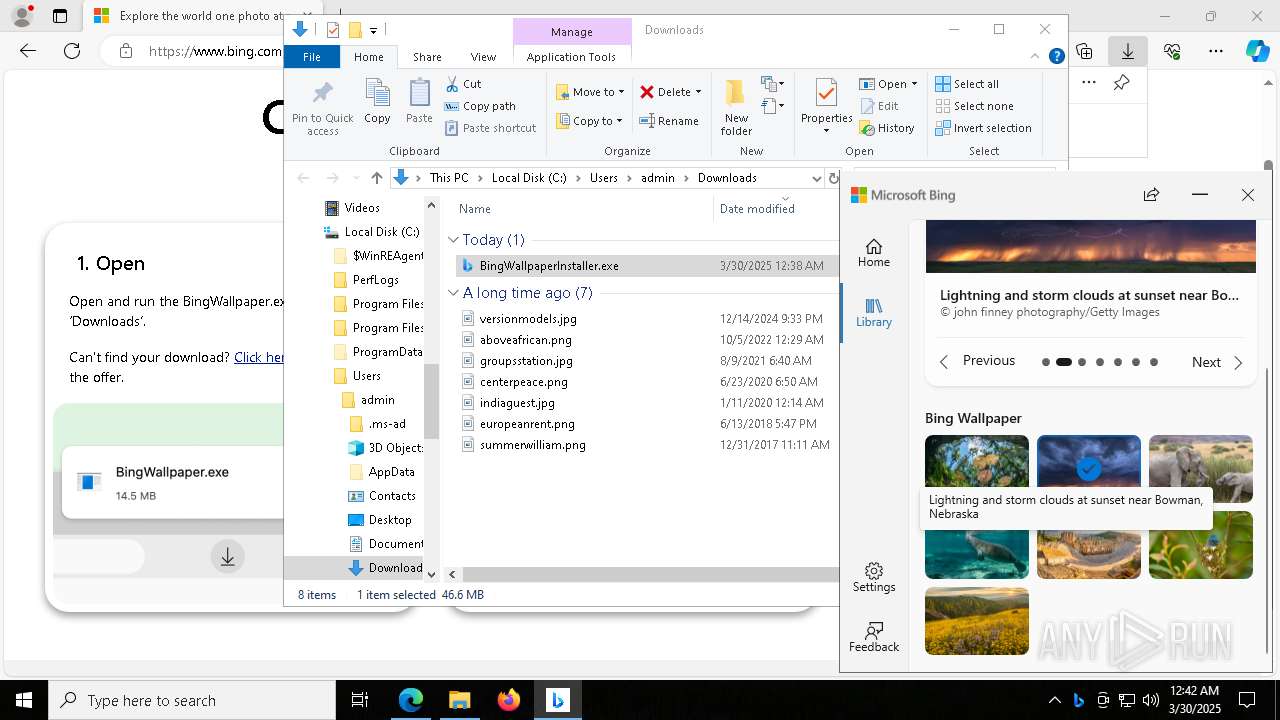Viewport: 1280px width, 720px height.
Task: Open Bing Wallpaper Settings
Action: pyautogui.click(x=873, y=577)
